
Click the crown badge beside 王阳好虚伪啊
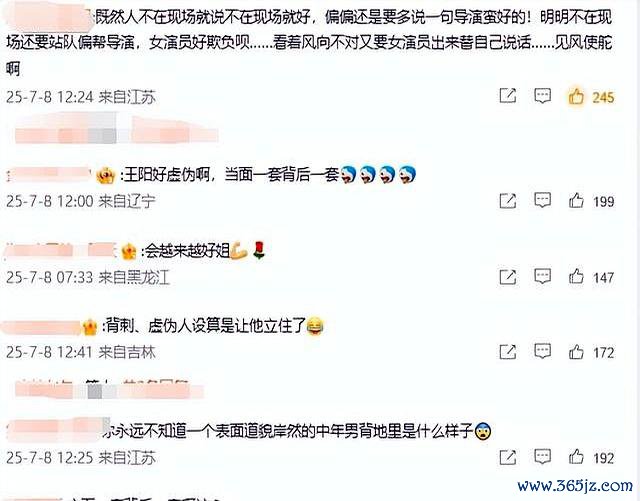tap(106, 176)
